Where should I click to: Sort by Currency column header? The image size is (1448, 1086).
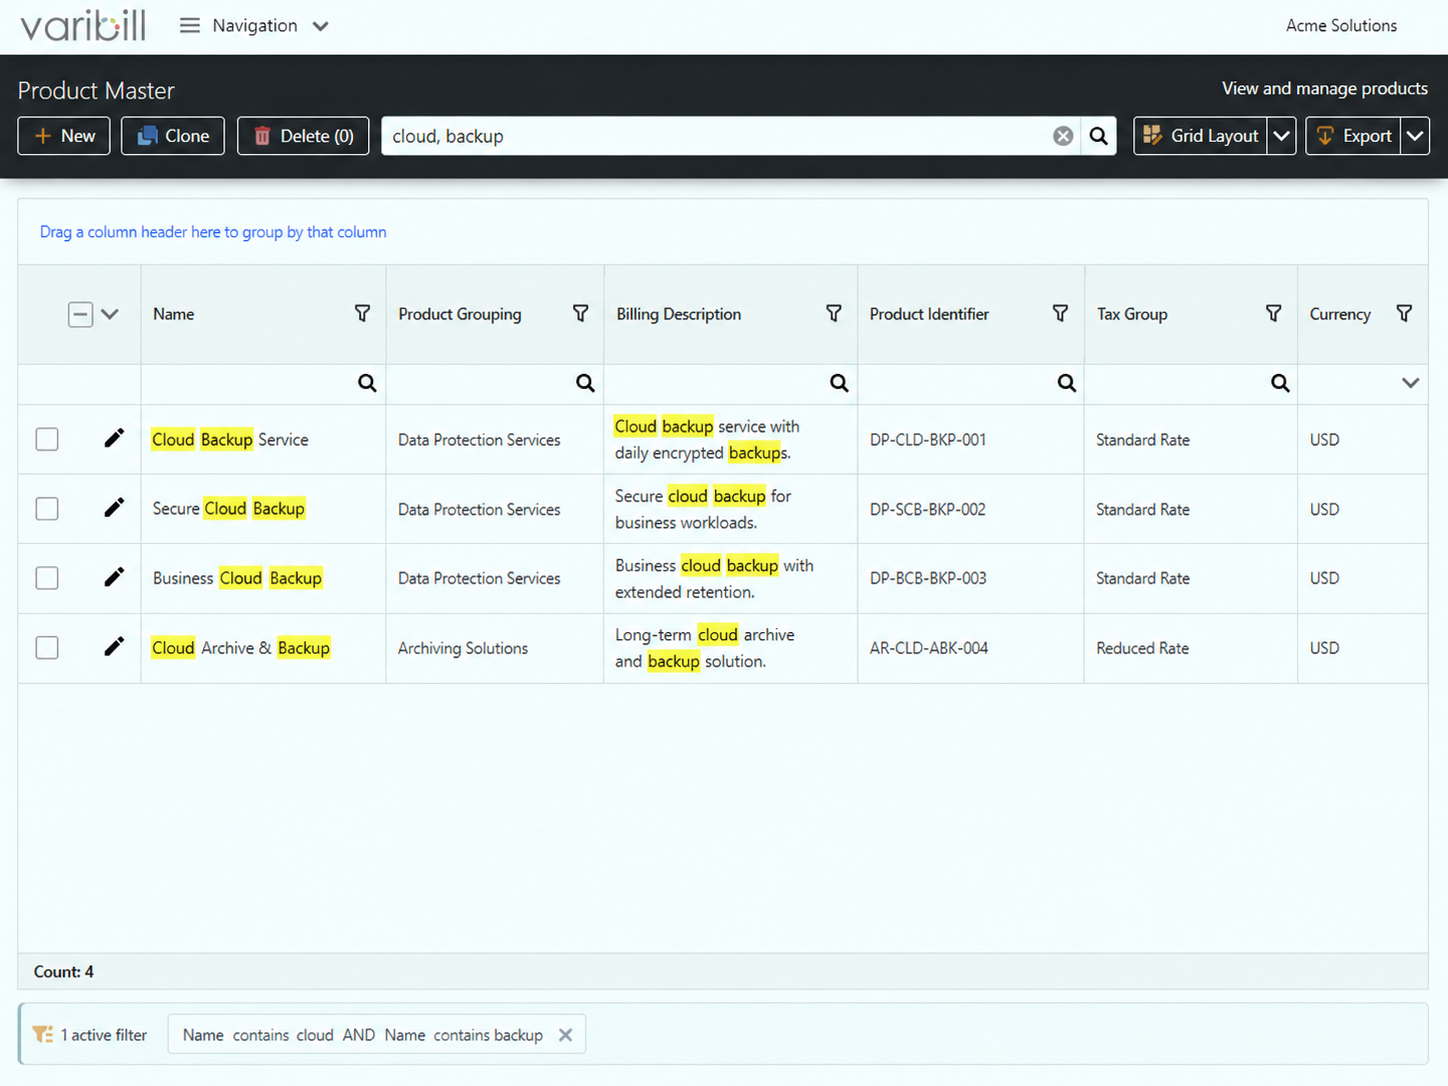[1340, 314]
